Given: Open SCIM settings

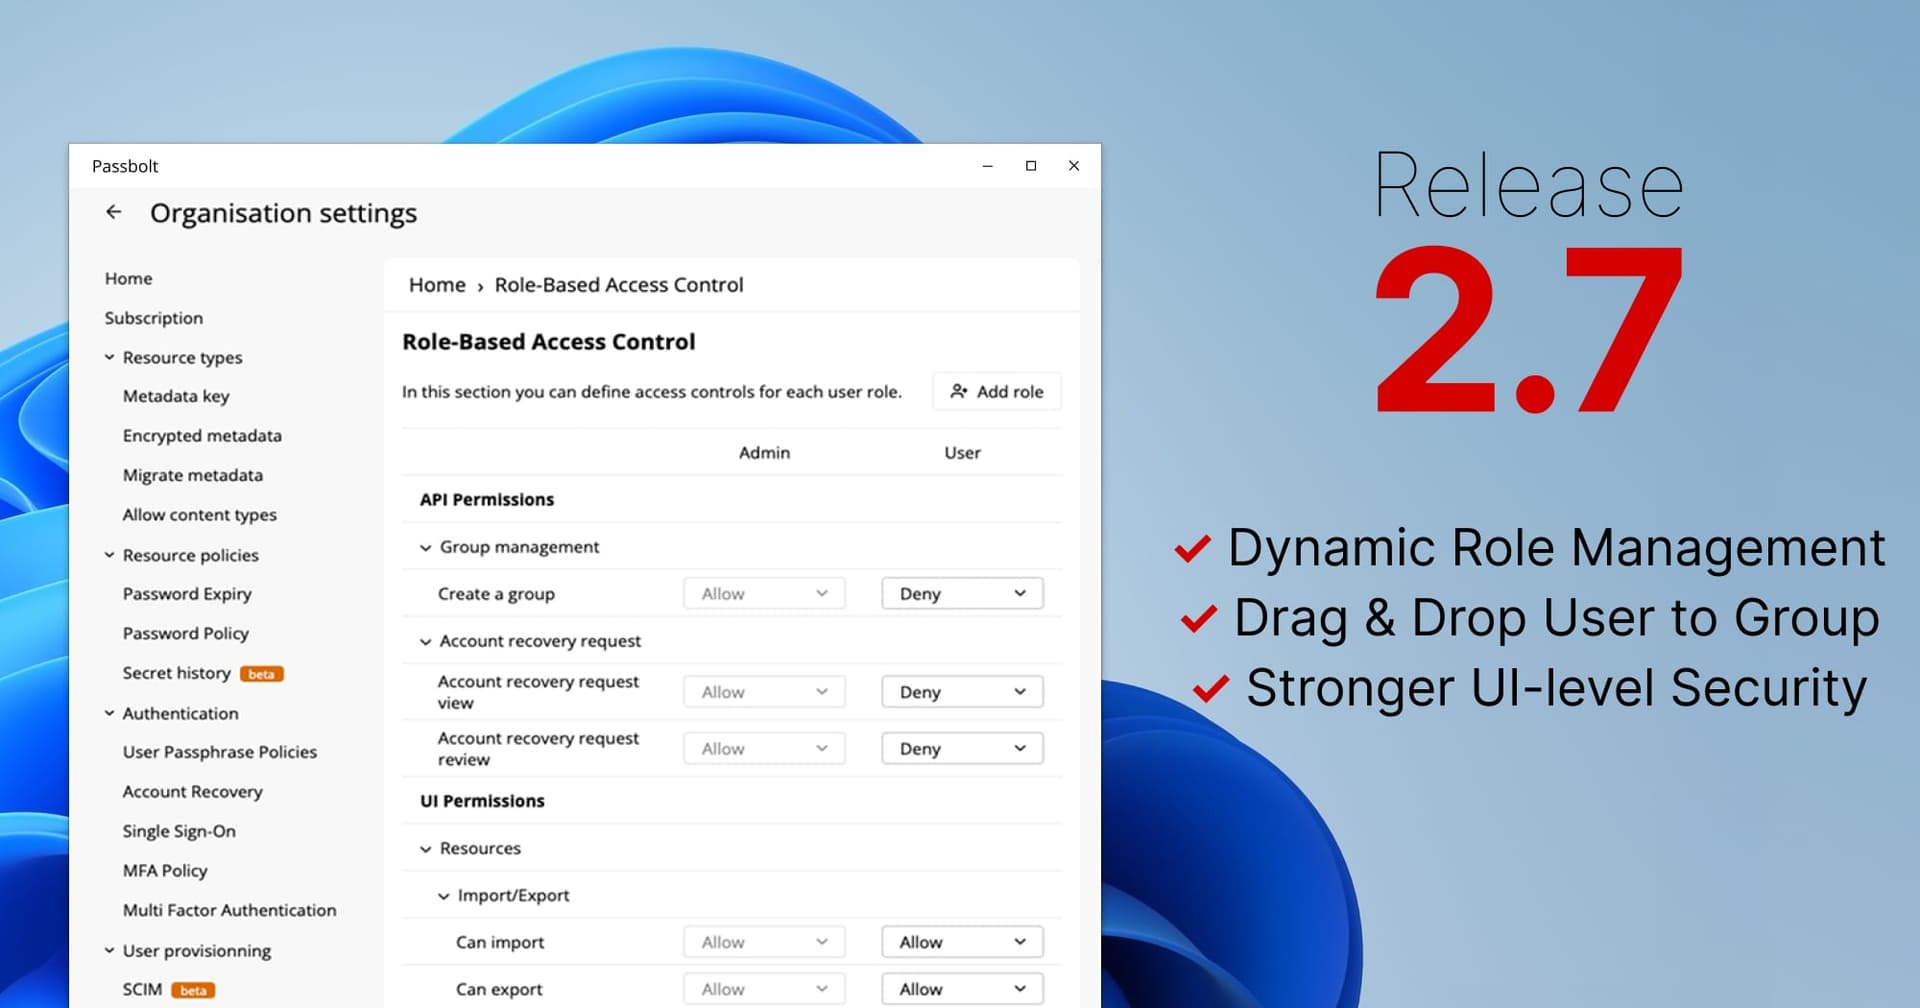Looking at the screenshot, I should tap(142, 989).
